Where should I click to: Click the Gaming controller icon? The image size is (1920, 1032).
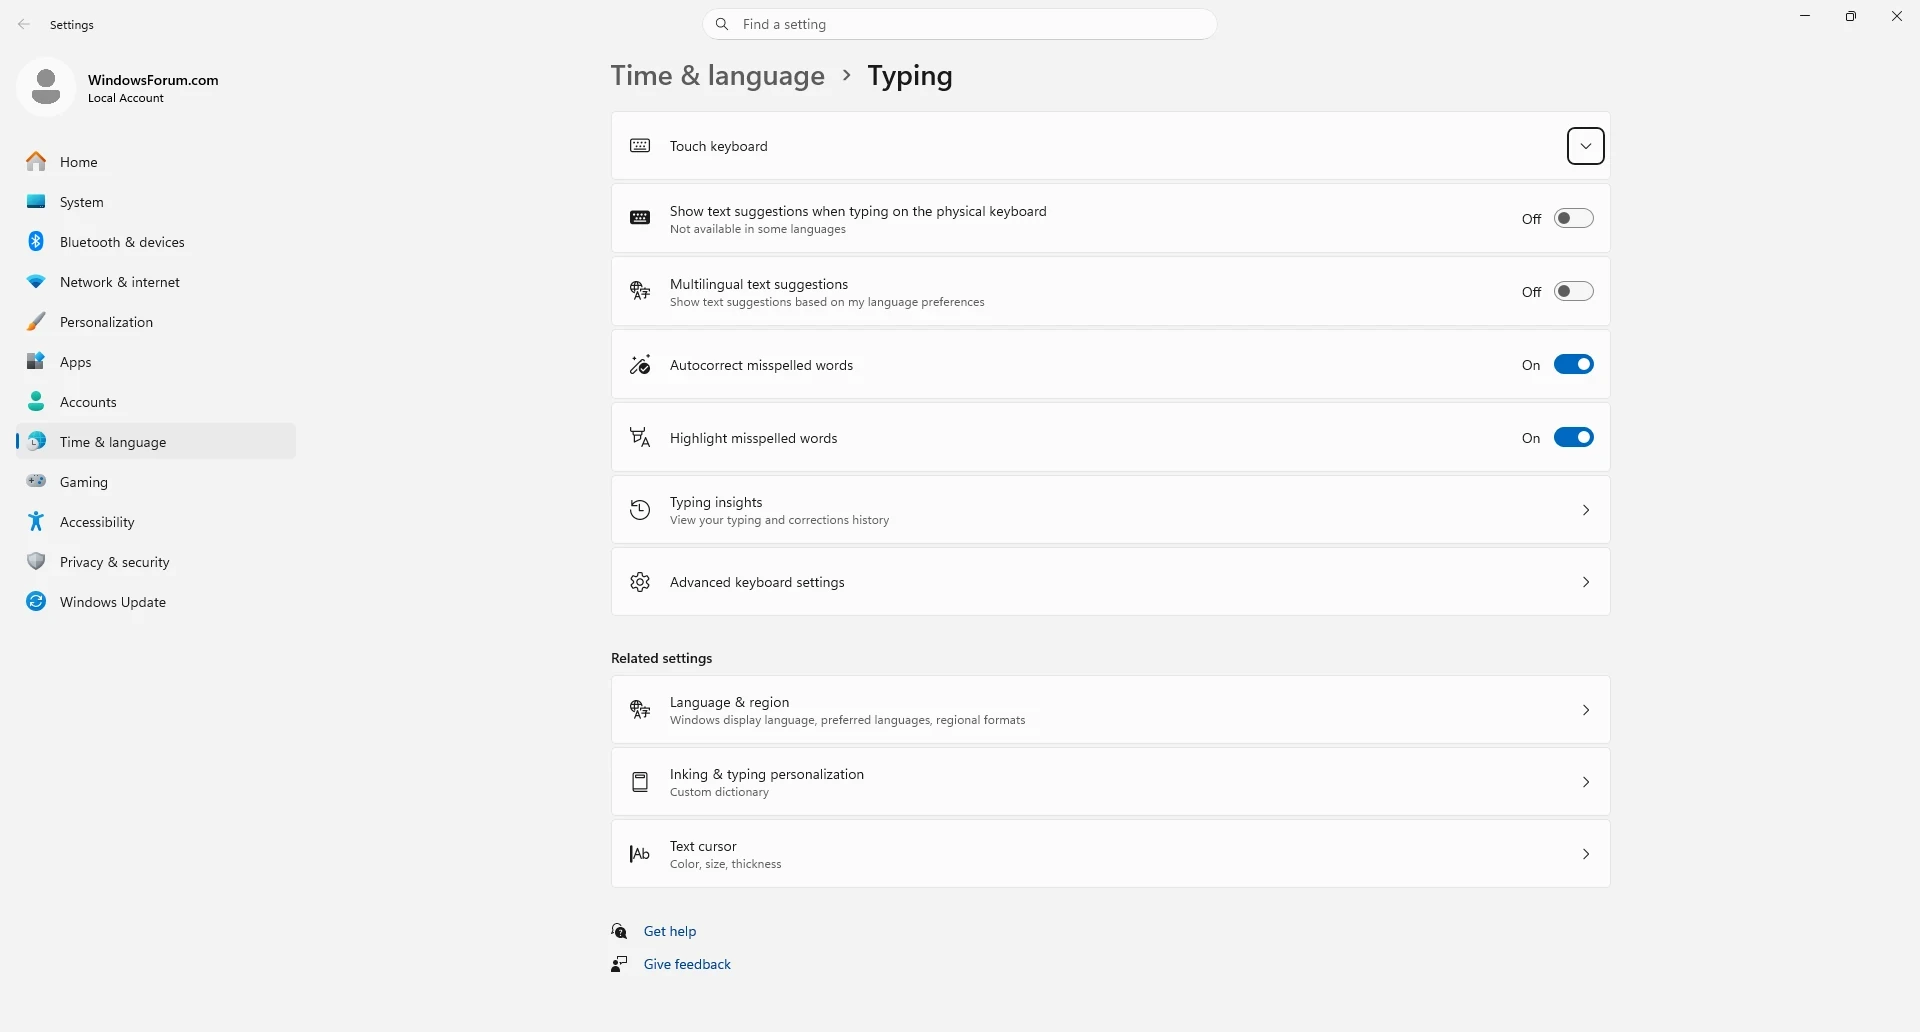click(36, 481)
